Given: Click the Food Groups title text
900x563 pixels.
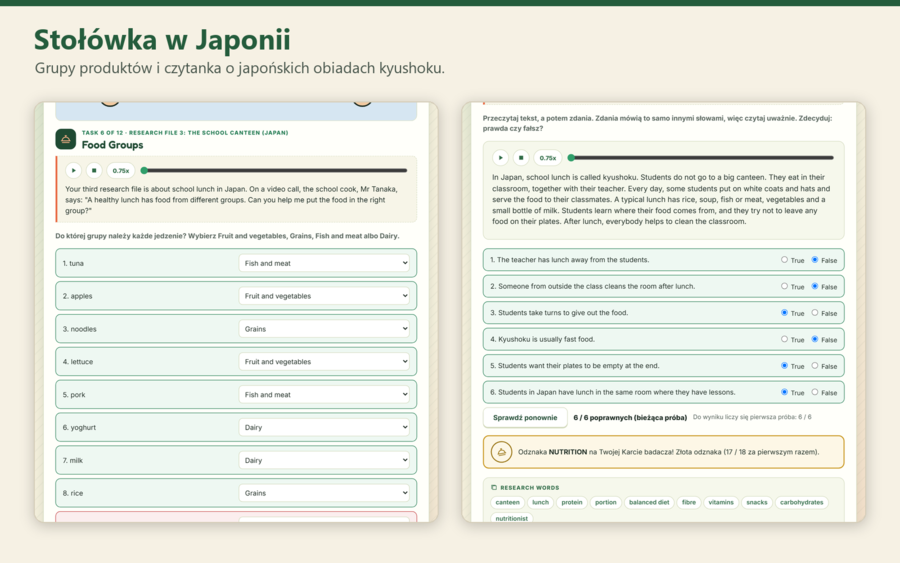Looking at the screenshot, I should pos(112,145).
